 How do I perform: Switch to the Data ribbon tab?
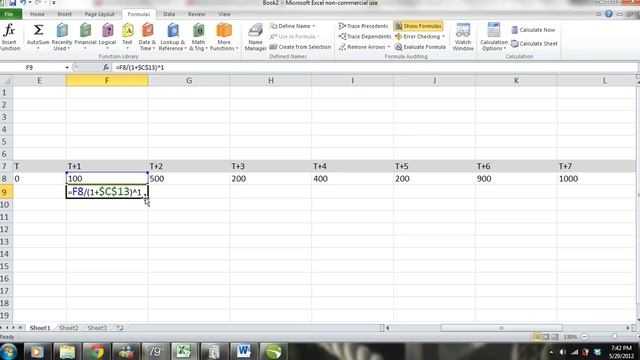(169, 14)
